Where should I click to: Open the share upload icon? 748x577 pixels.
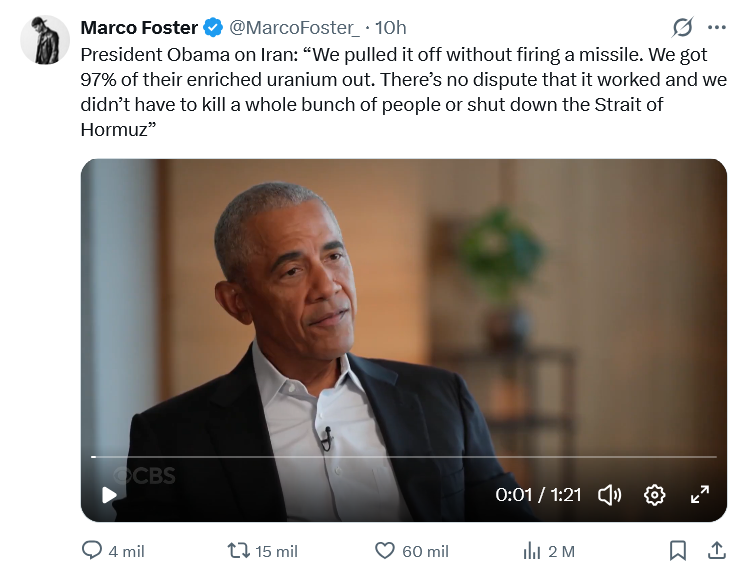pyautogui.click(x=717, y=550)
